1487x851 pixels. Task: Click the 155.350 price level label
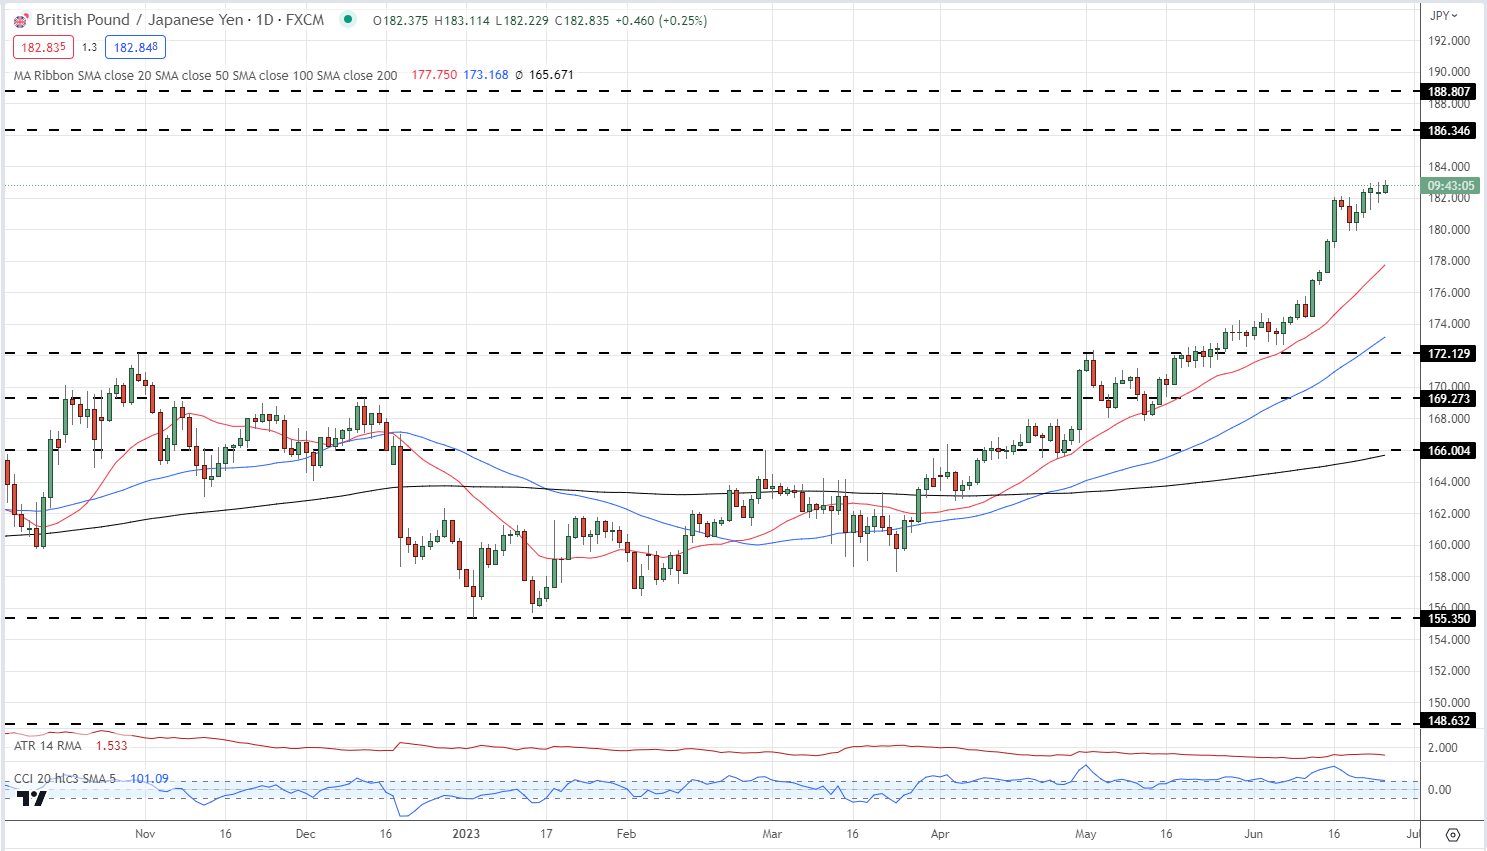pos(1448,619)
